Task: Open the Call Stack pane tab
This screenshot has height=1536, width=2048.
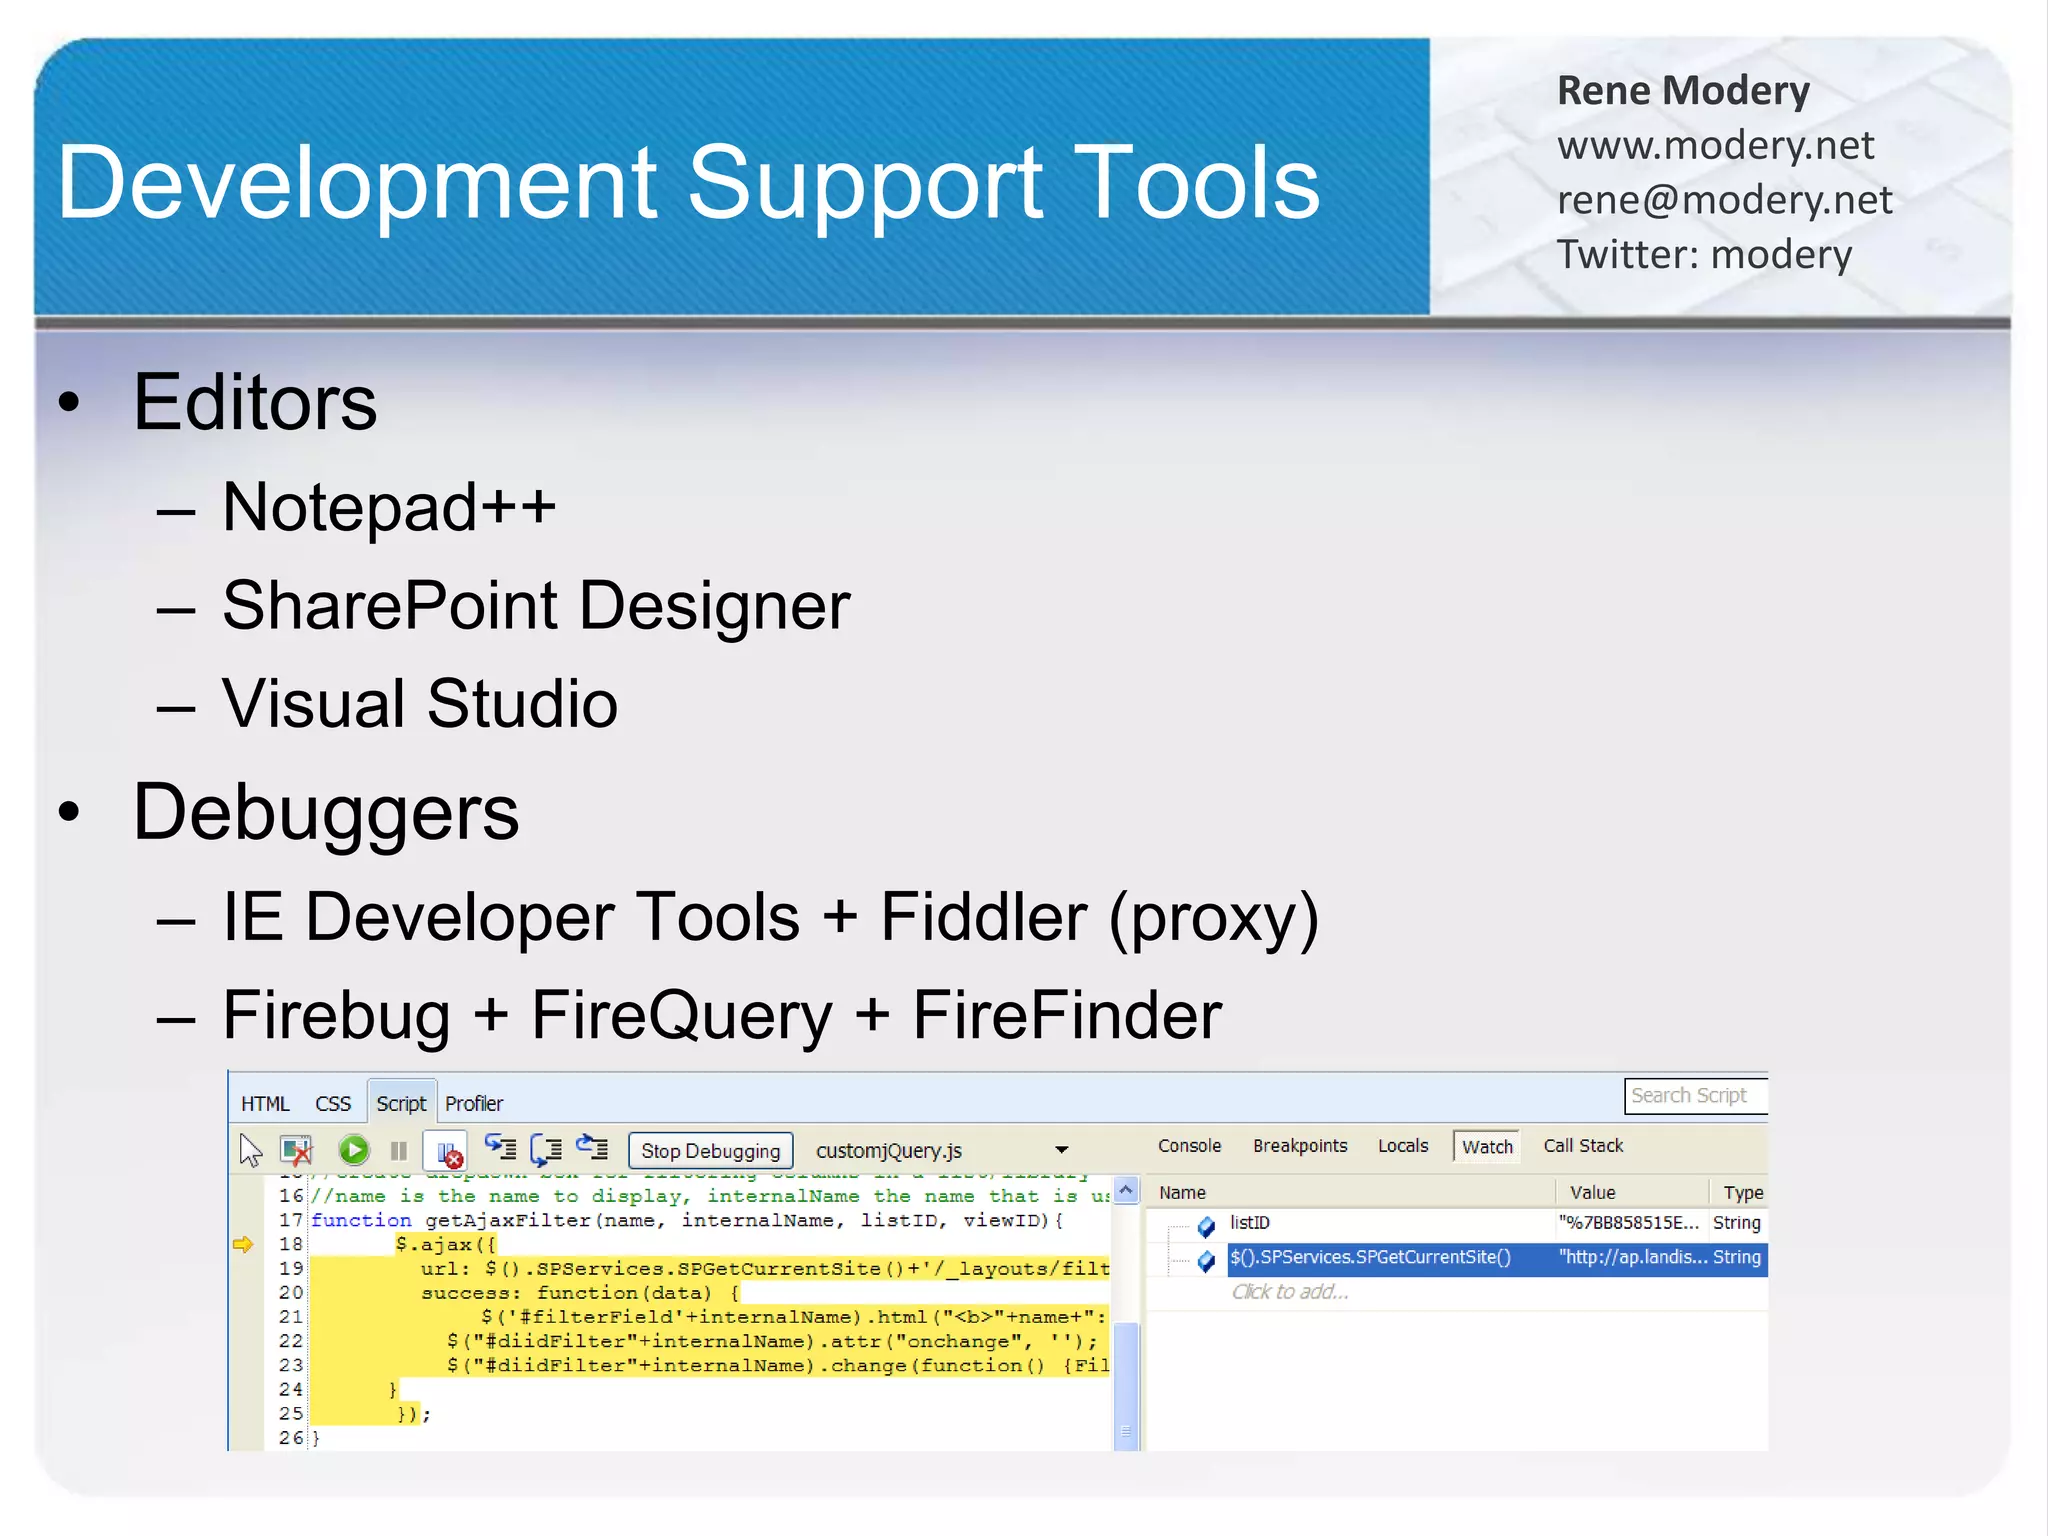Action: pos(1583,1146)
